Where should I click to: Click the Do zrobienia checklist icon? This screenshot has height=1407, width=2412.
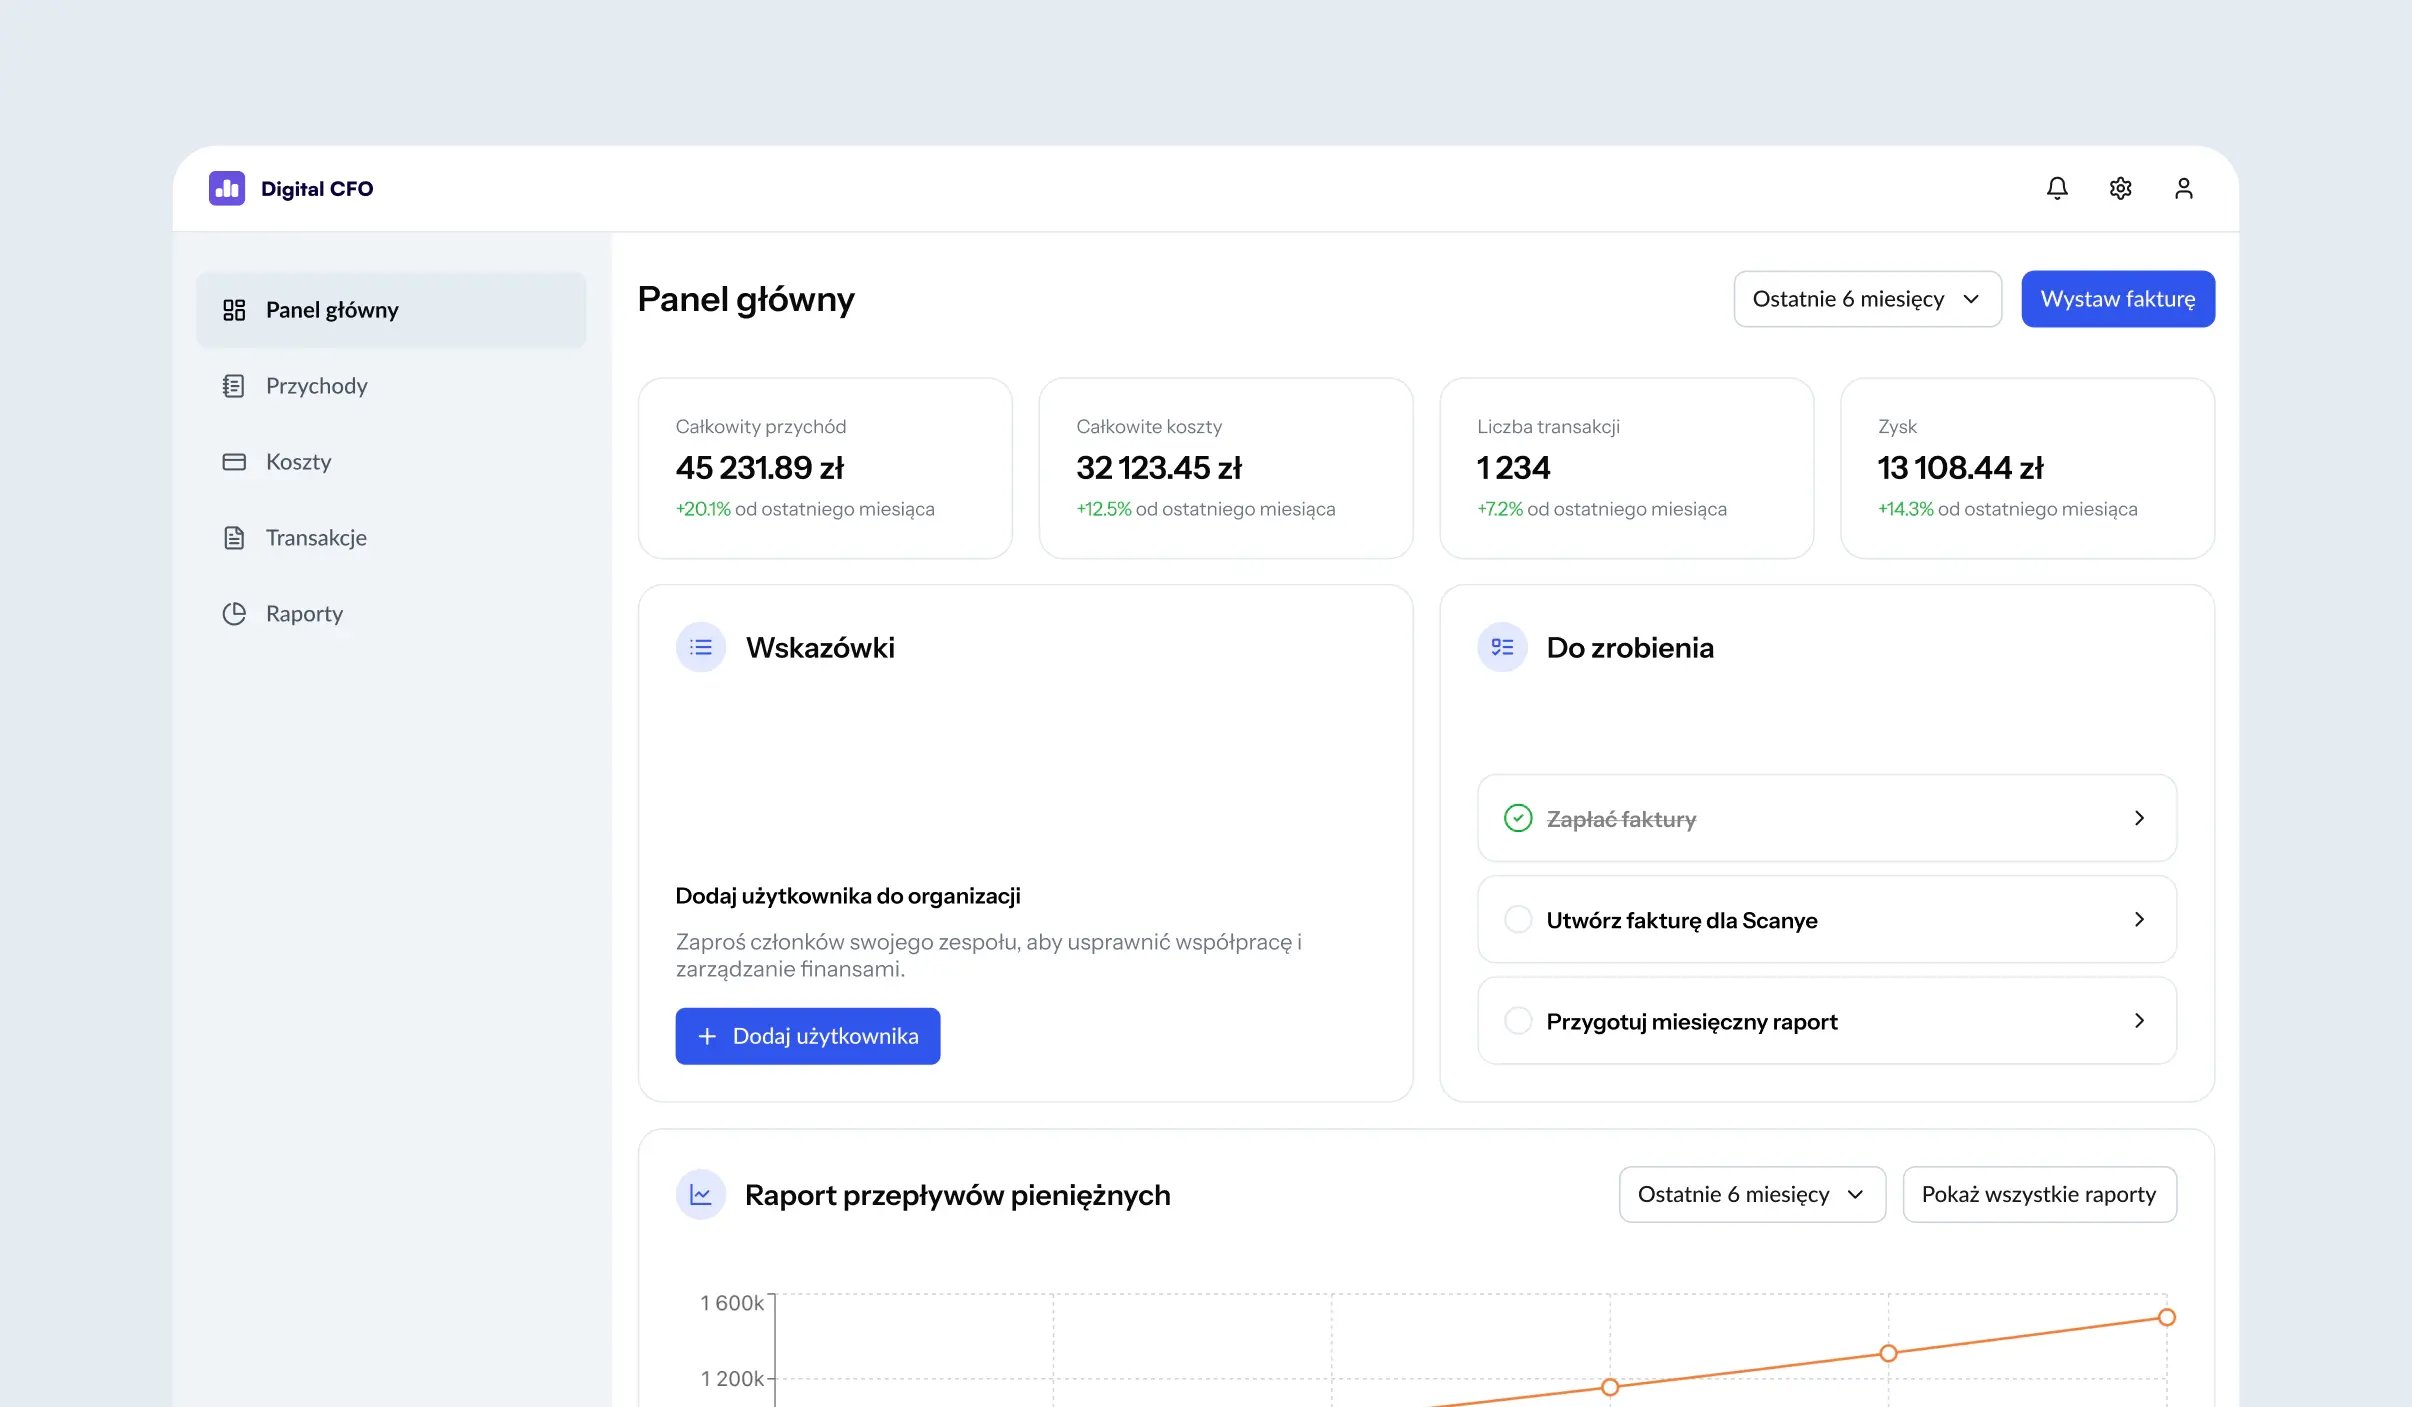1502,647
